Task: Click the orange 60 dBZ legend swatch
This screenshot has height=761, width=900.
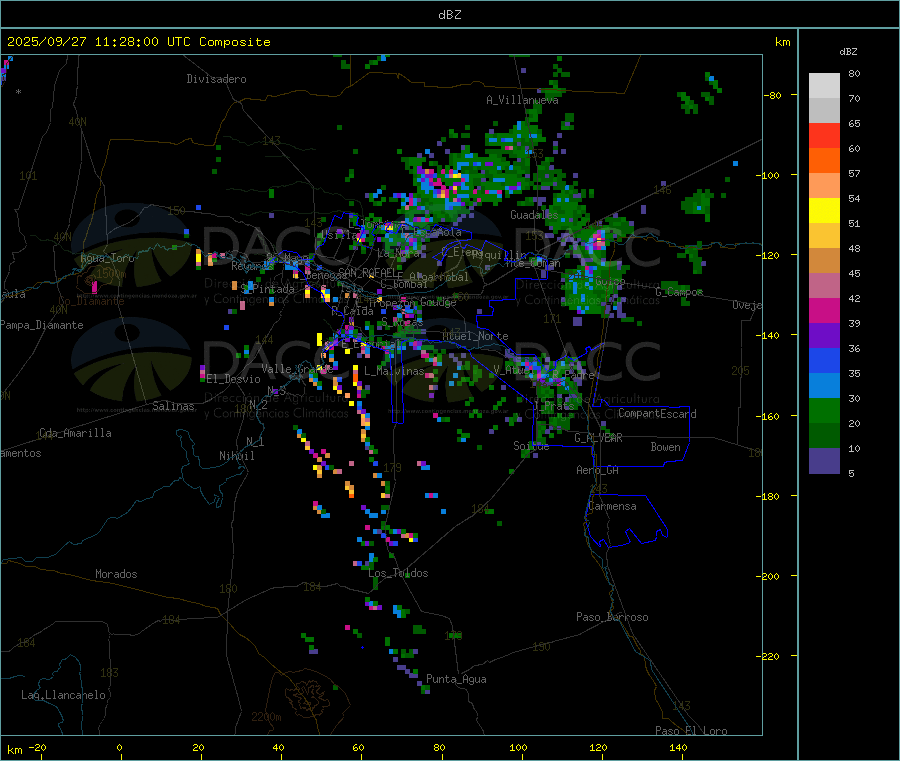Action: (x=824, y=161)
